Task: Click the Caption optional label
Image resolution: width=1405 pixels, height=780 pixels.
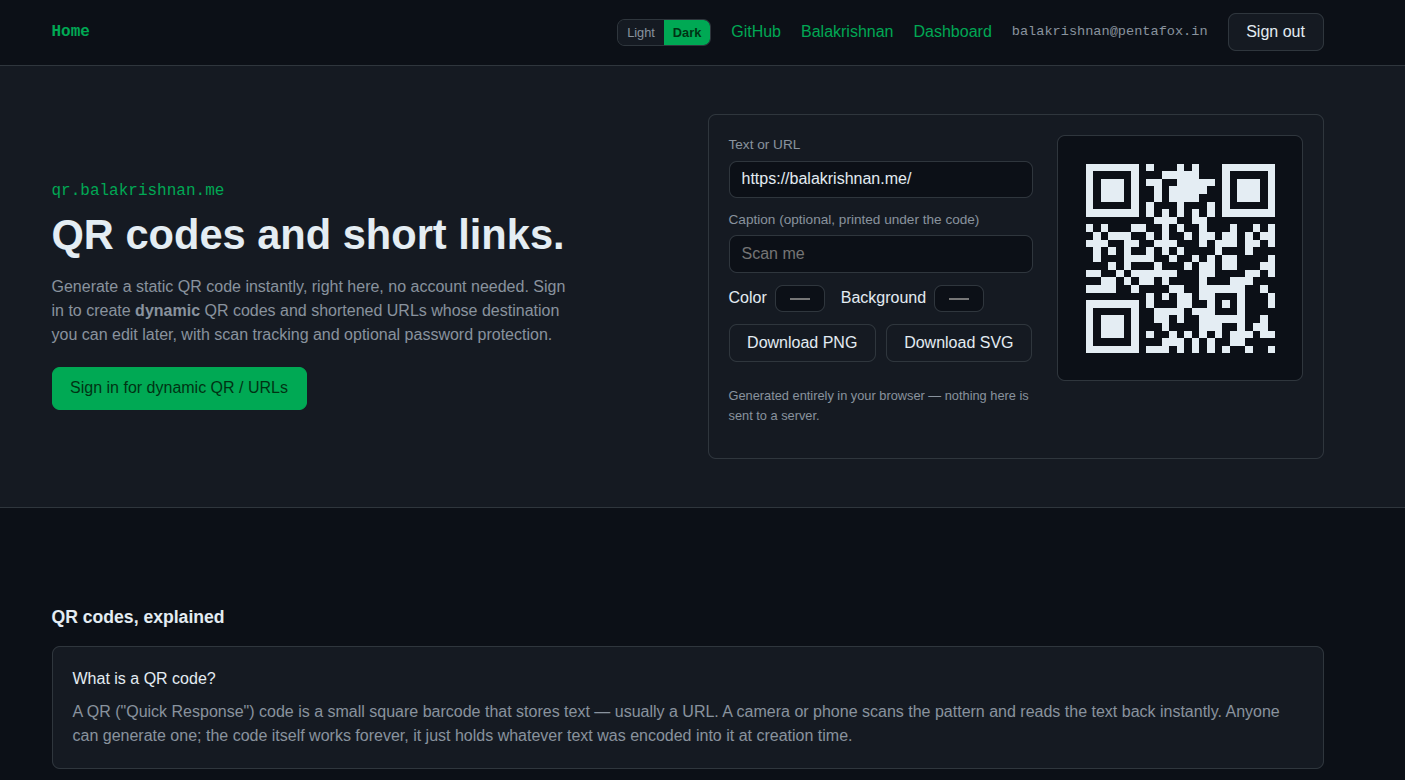Action: click(x=854, y=220)
